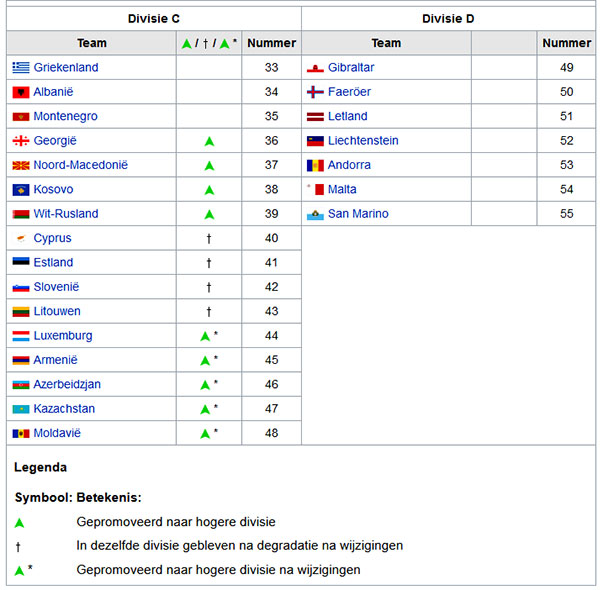The height and width of the screenshot is (590, 603).
Task: Click the starred arrow in Luxemburg row
Action: click(x=209, y=336)
